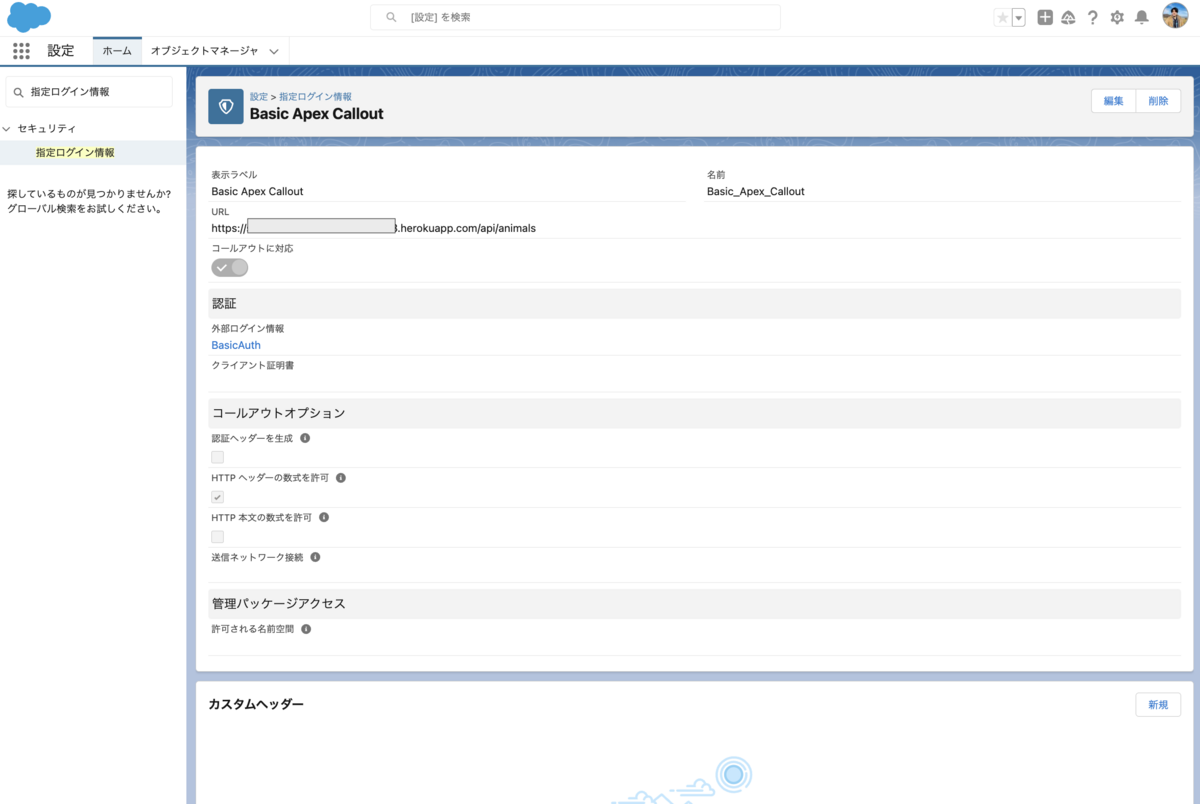Screen dimensions: 1200x804
Task: Click the 管理パッケージアクセス section header
Action: 694,604
